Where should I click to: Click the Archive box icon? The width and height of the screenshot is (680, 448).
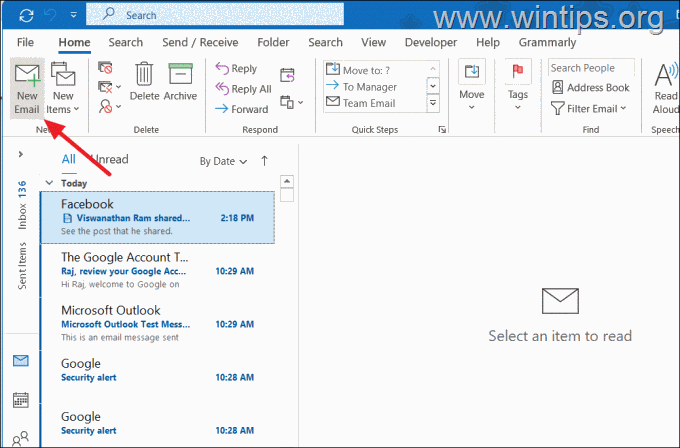tap(180, 81)
